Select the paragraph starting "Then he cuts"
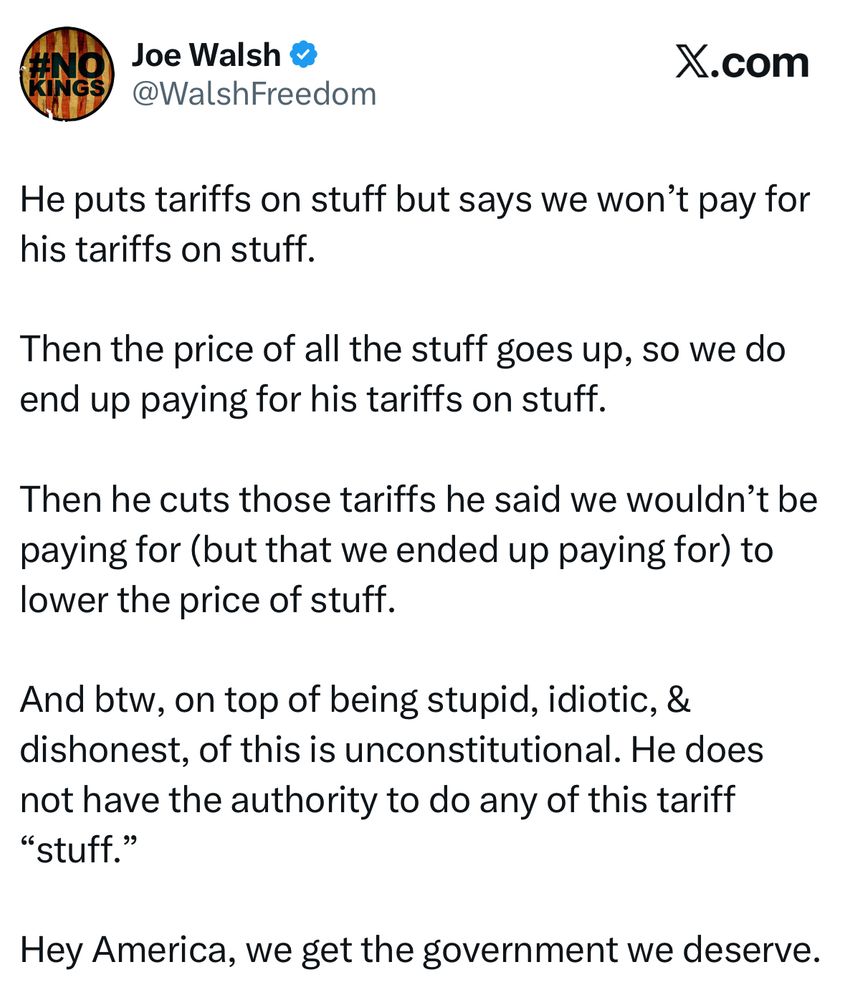Viewport: 845px width, 1000px height. 418,550
